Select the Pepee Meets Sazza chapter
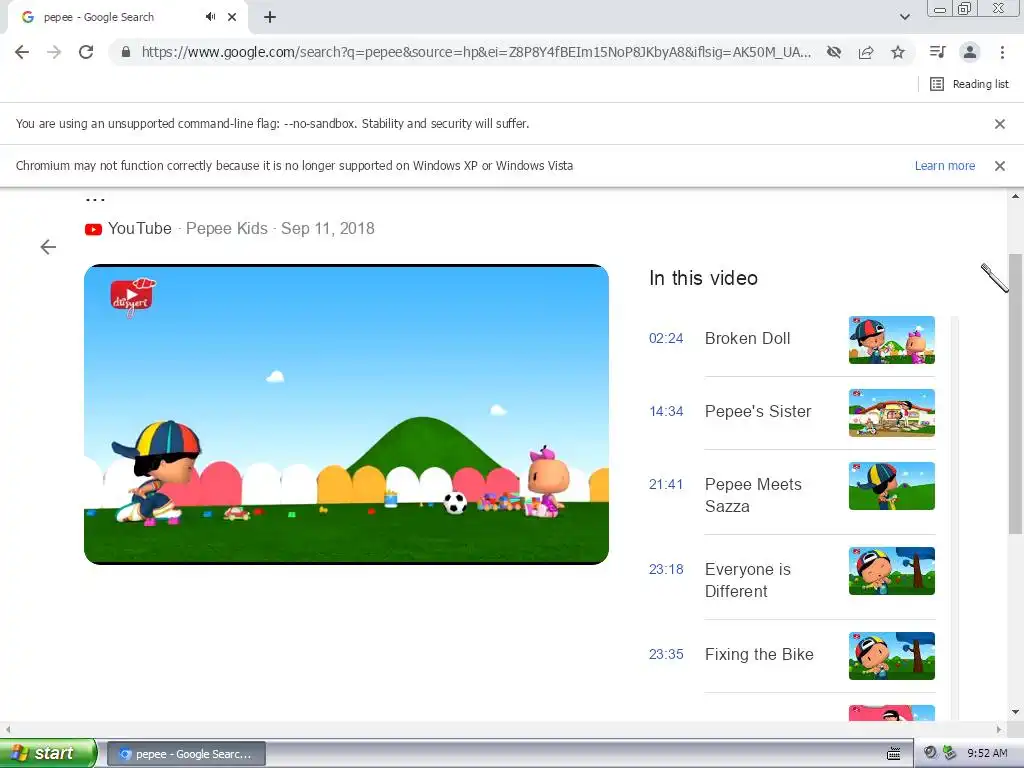This screenshot has width=1024, height=768. [753, 495]
